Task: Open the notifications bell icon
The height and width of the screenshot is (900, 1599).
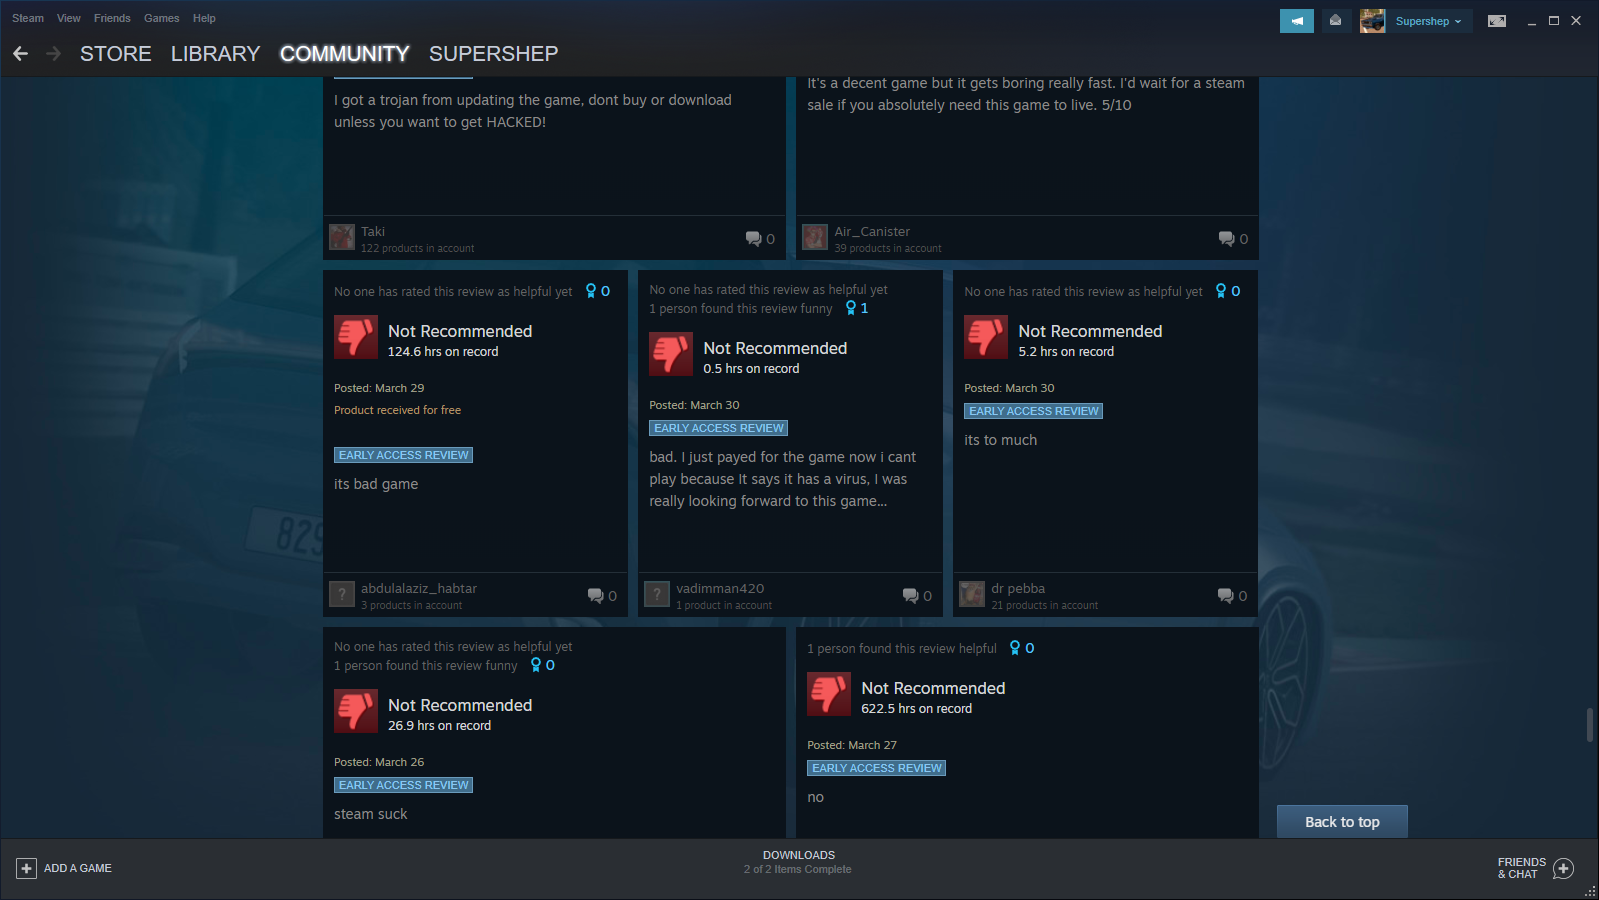Action: tap(1335, 21)
